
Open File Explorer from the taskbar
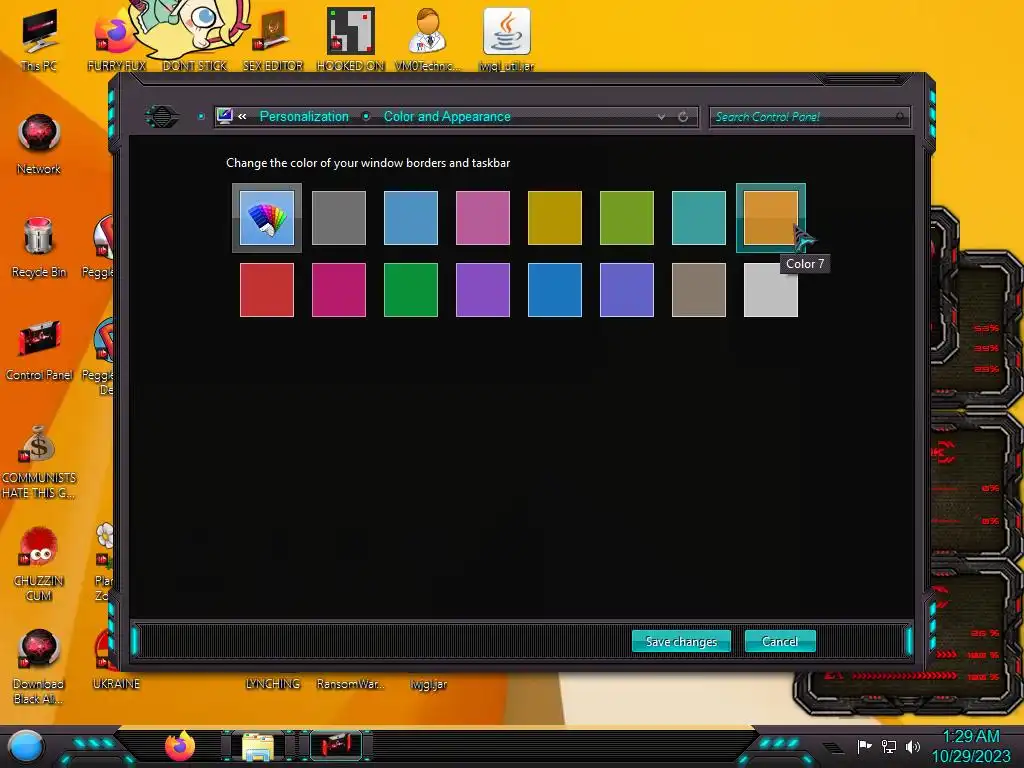click(x=258, y=746)
